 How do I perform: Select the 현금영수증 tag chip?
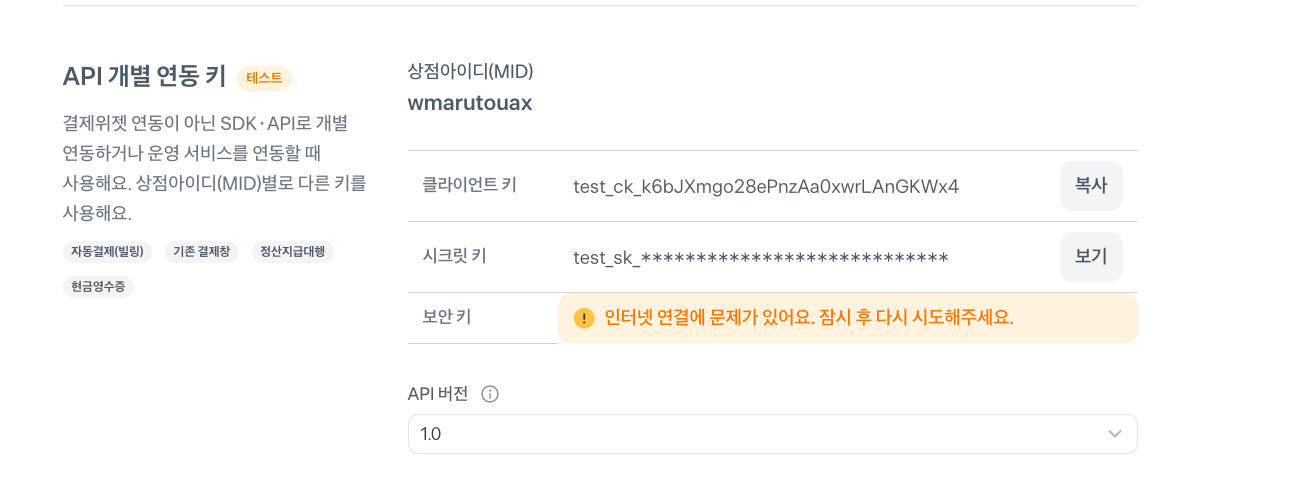[98, 286]
